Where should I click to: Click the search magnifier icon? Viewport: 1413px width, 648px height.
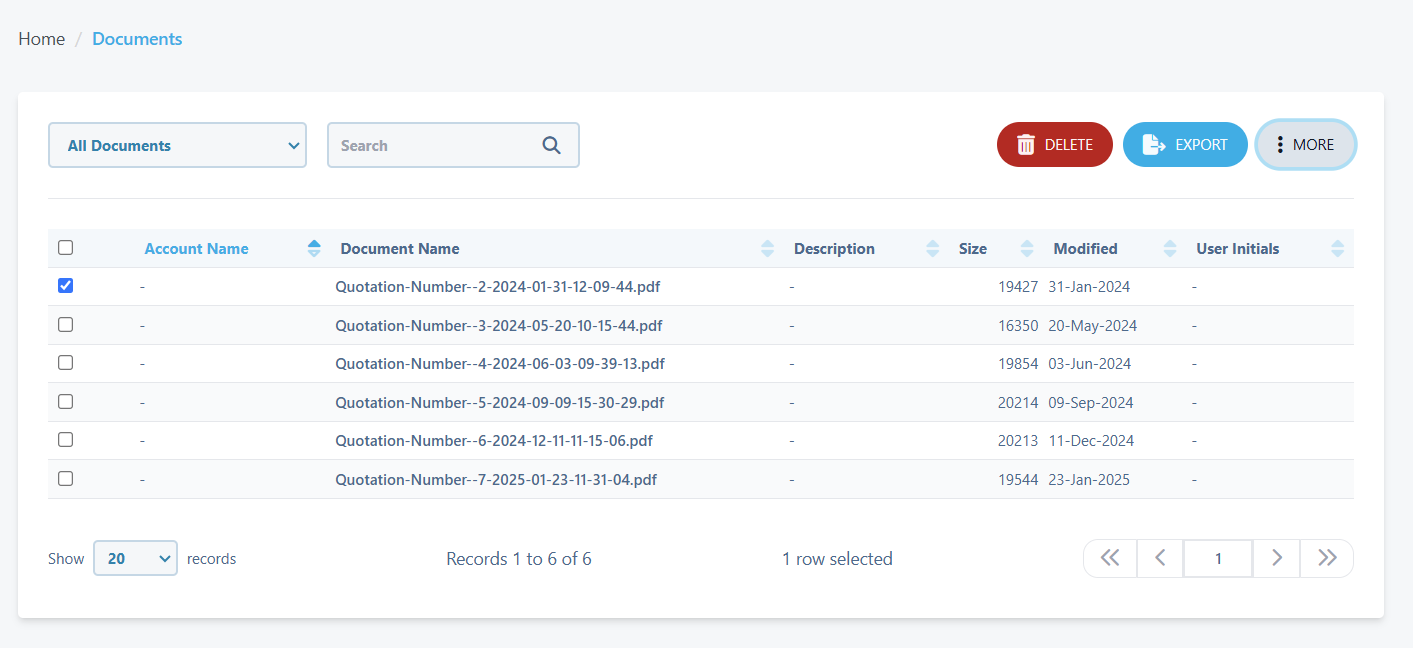(551, 145)
